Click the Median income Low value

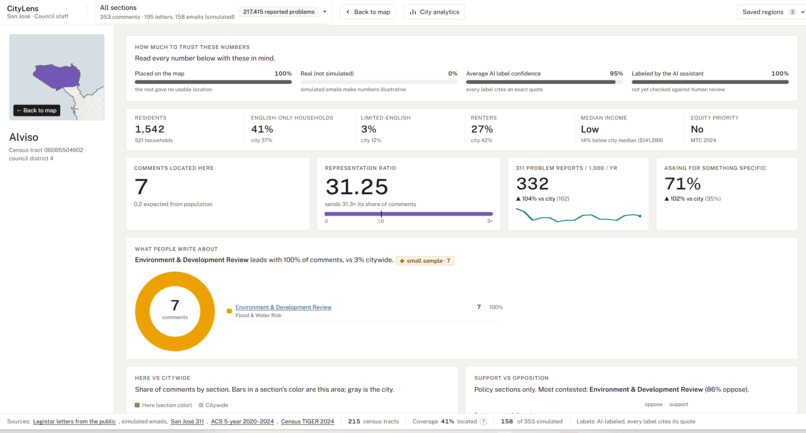pyautogui.click(x=590, y=129)
